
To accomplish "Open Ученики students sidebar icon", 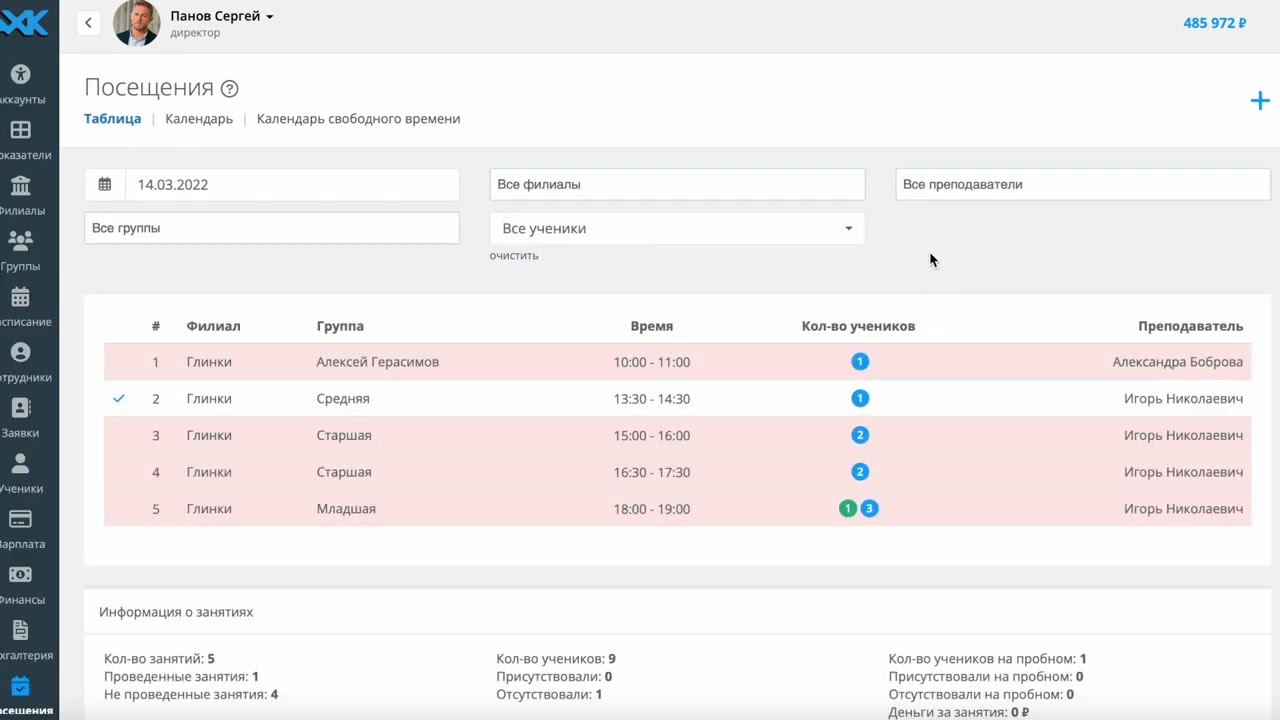I will (x=20, y=464).
